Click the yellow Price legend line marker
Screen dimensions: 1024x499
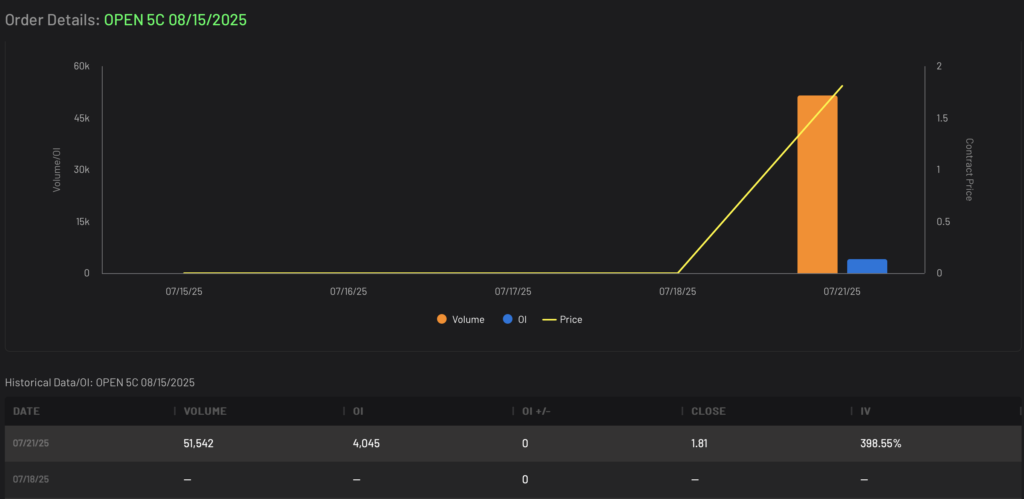(x=550, y=320)
